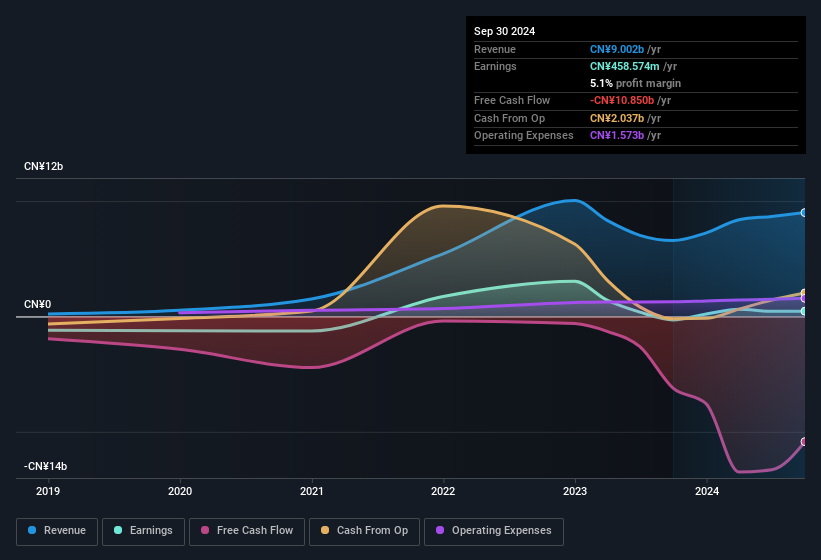Toggle the Operating Expenses legend button

(x=494, y=531)
